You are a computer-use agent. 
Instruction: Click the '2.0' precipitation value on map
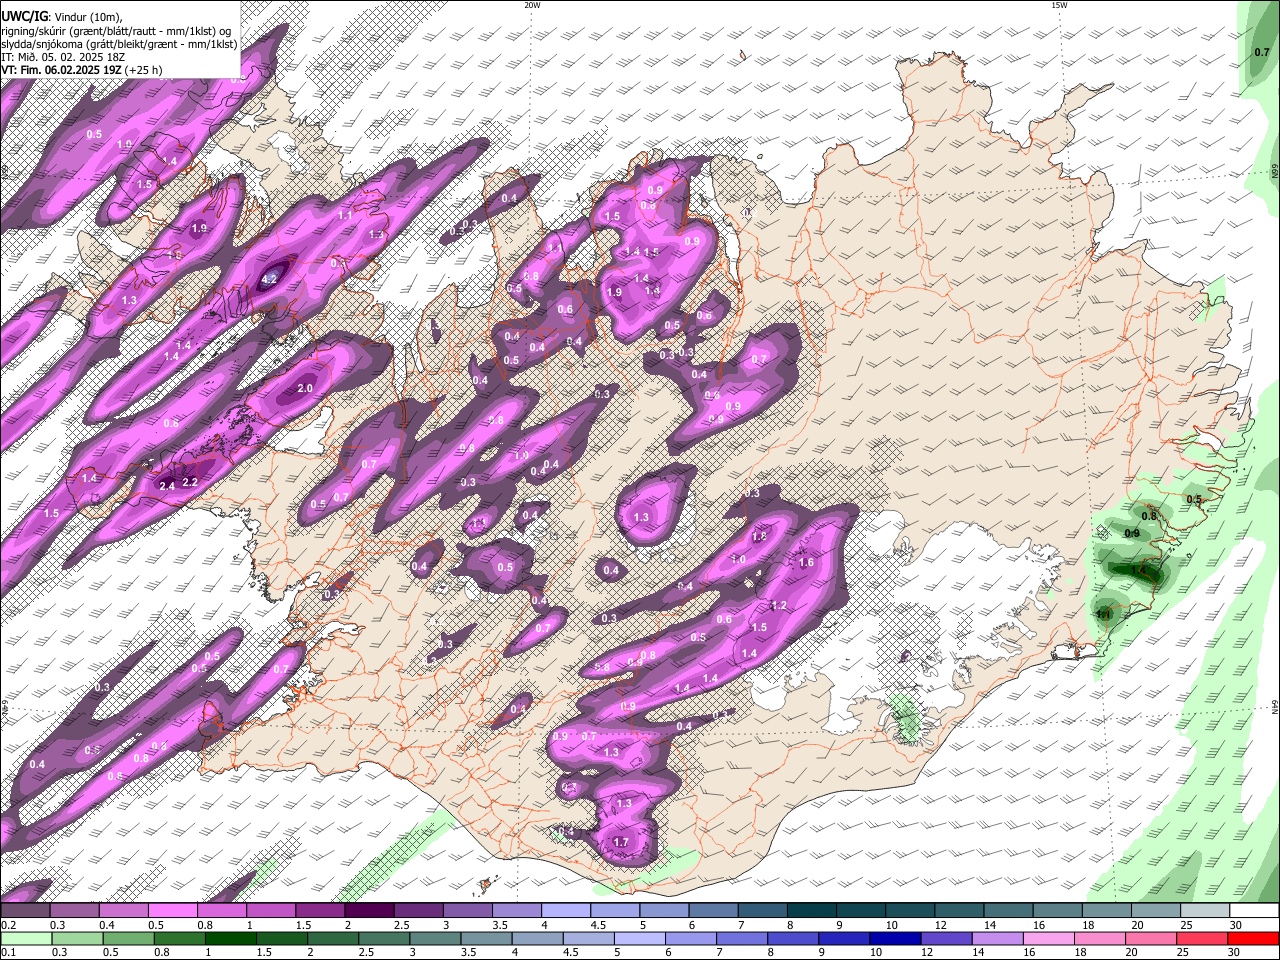[x=306, y=388]
